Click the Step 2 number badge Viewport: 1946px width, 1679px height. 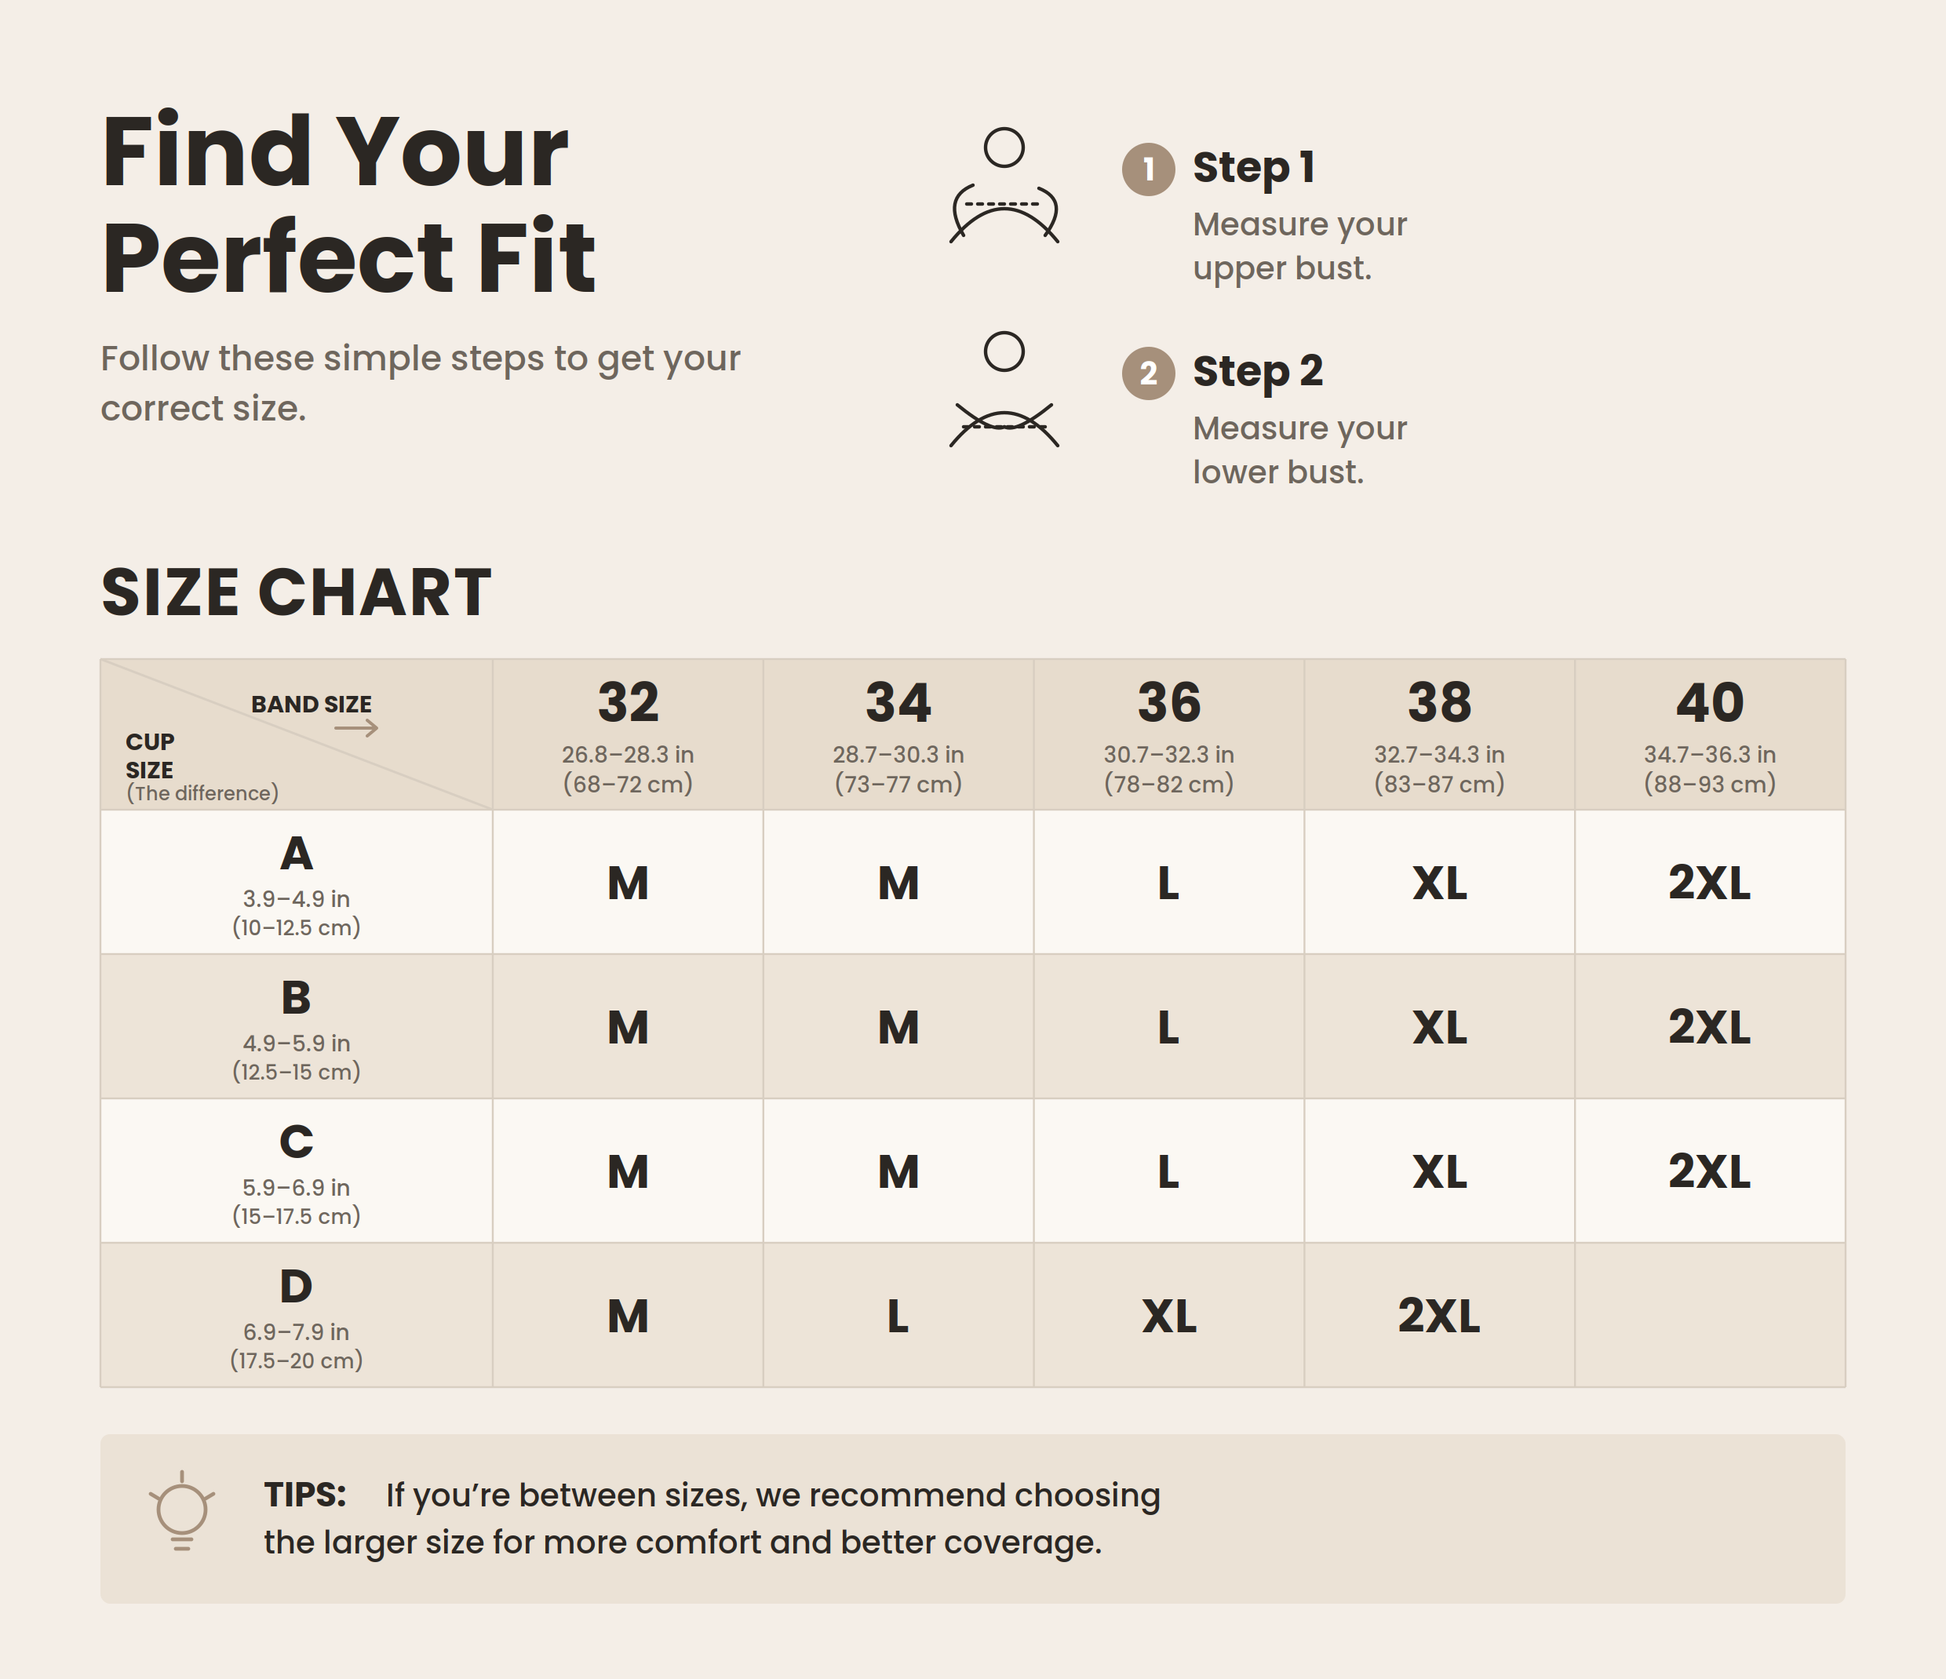(1148, 373)
